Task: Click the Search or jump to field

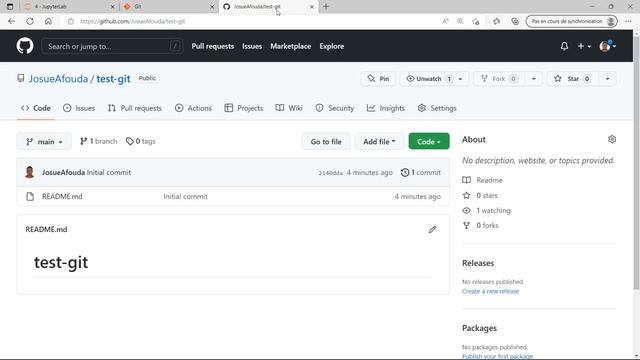Action: pyautogui.click(x=112, y=46)
